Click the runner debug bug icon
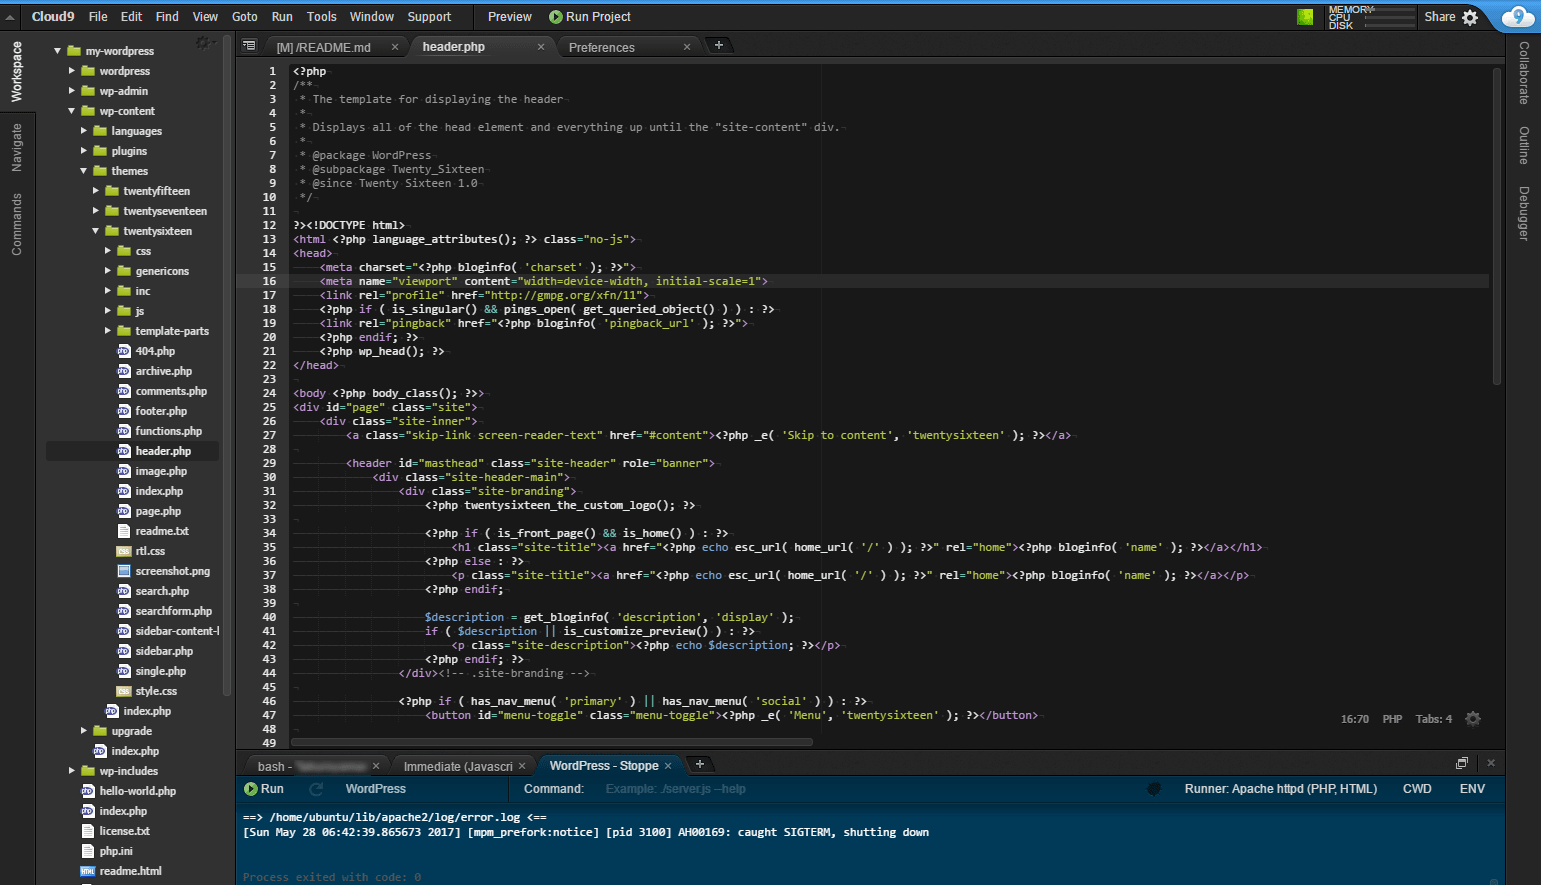This screenshot has width=1541, height=885. [x=1154, y=789]
